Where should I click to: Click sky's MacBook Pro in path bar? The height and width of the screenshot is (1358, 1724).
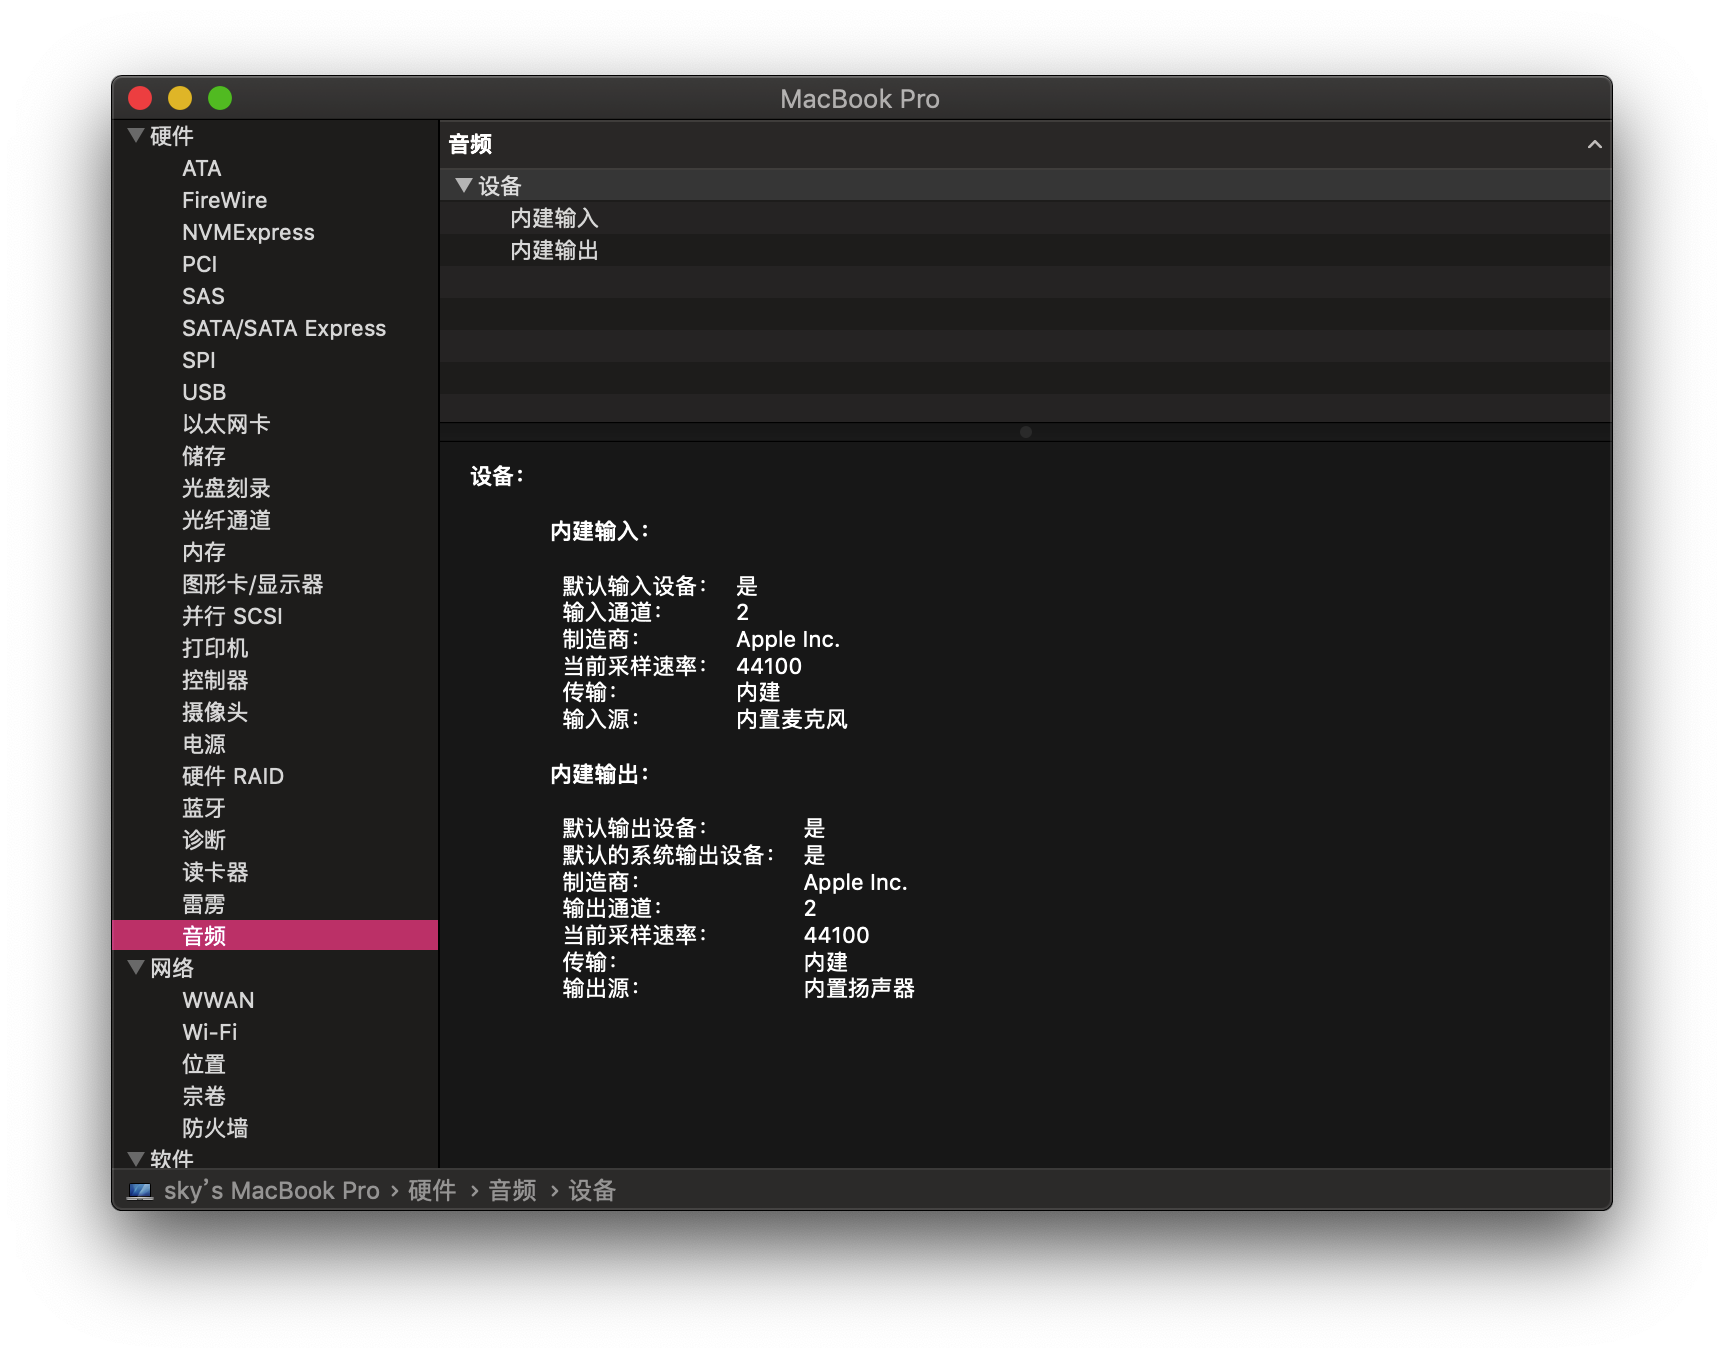(272, 1190)
